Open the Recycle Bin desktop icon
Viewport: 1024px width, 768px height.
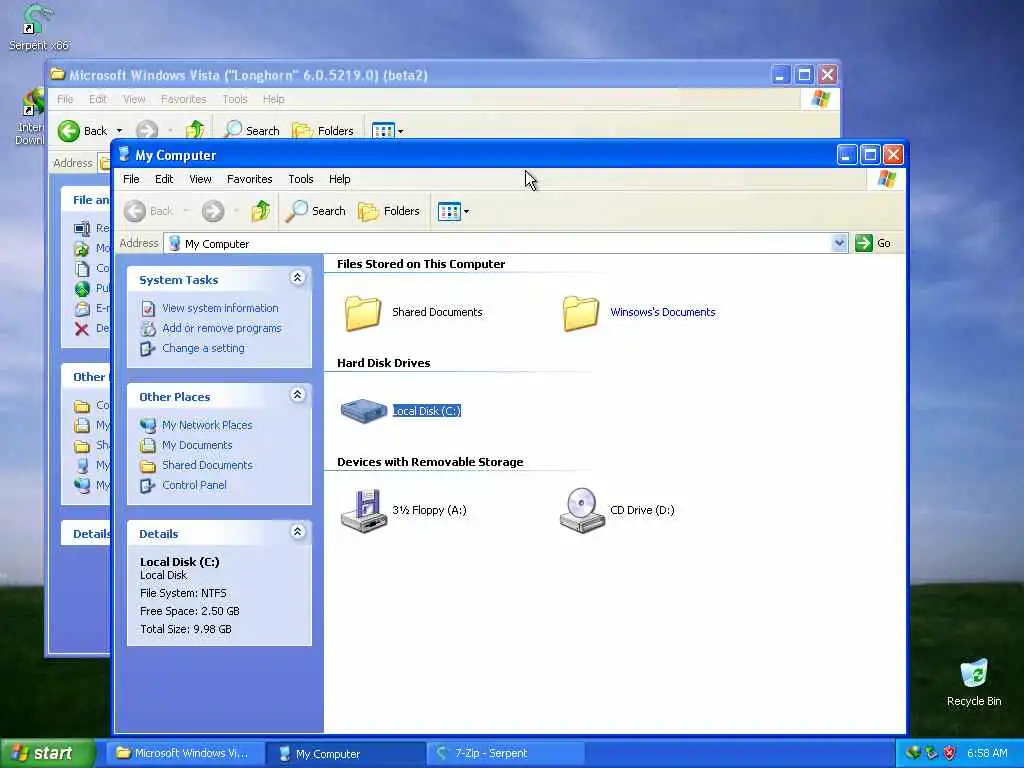[974, 682]
